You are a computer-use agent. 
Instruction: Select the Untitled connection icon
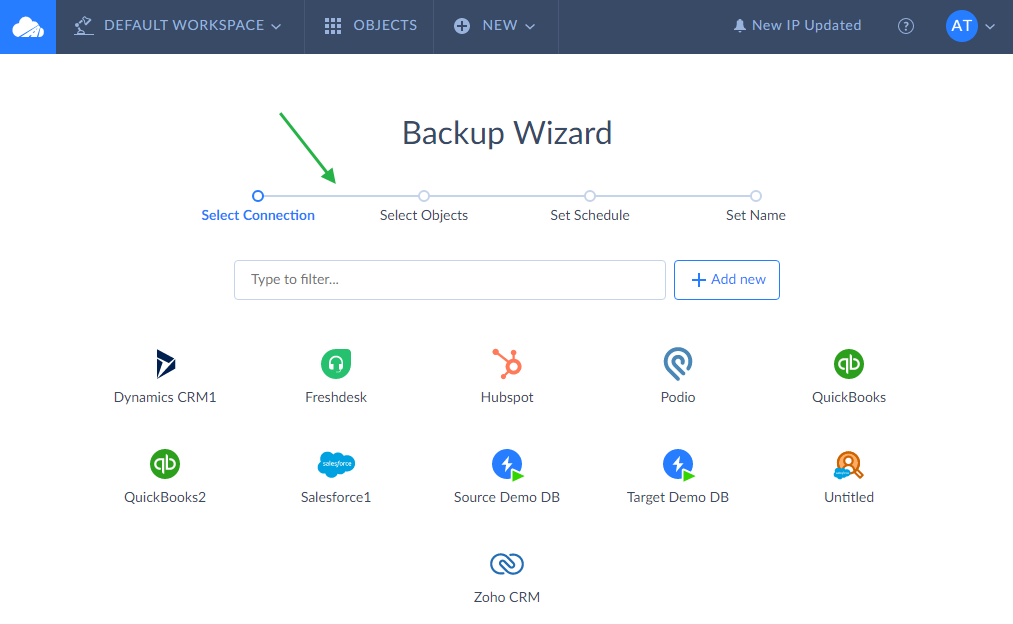click(848, 464)
